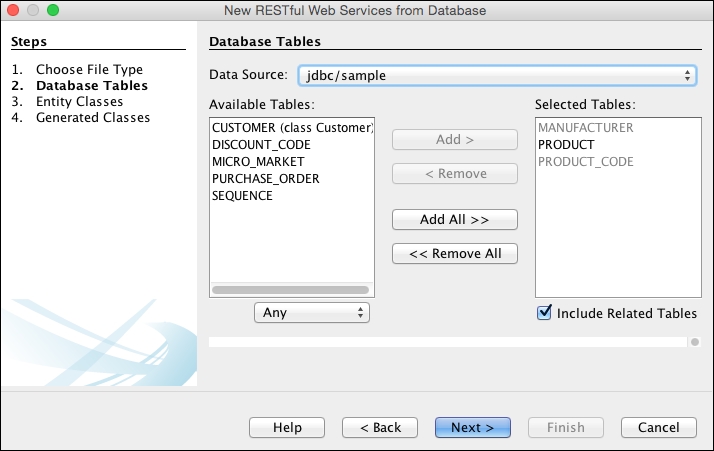This screenshot has height=451, width=714.
Task: Select PRODUCT in Selected Tables list
Action: coord(565,145)
